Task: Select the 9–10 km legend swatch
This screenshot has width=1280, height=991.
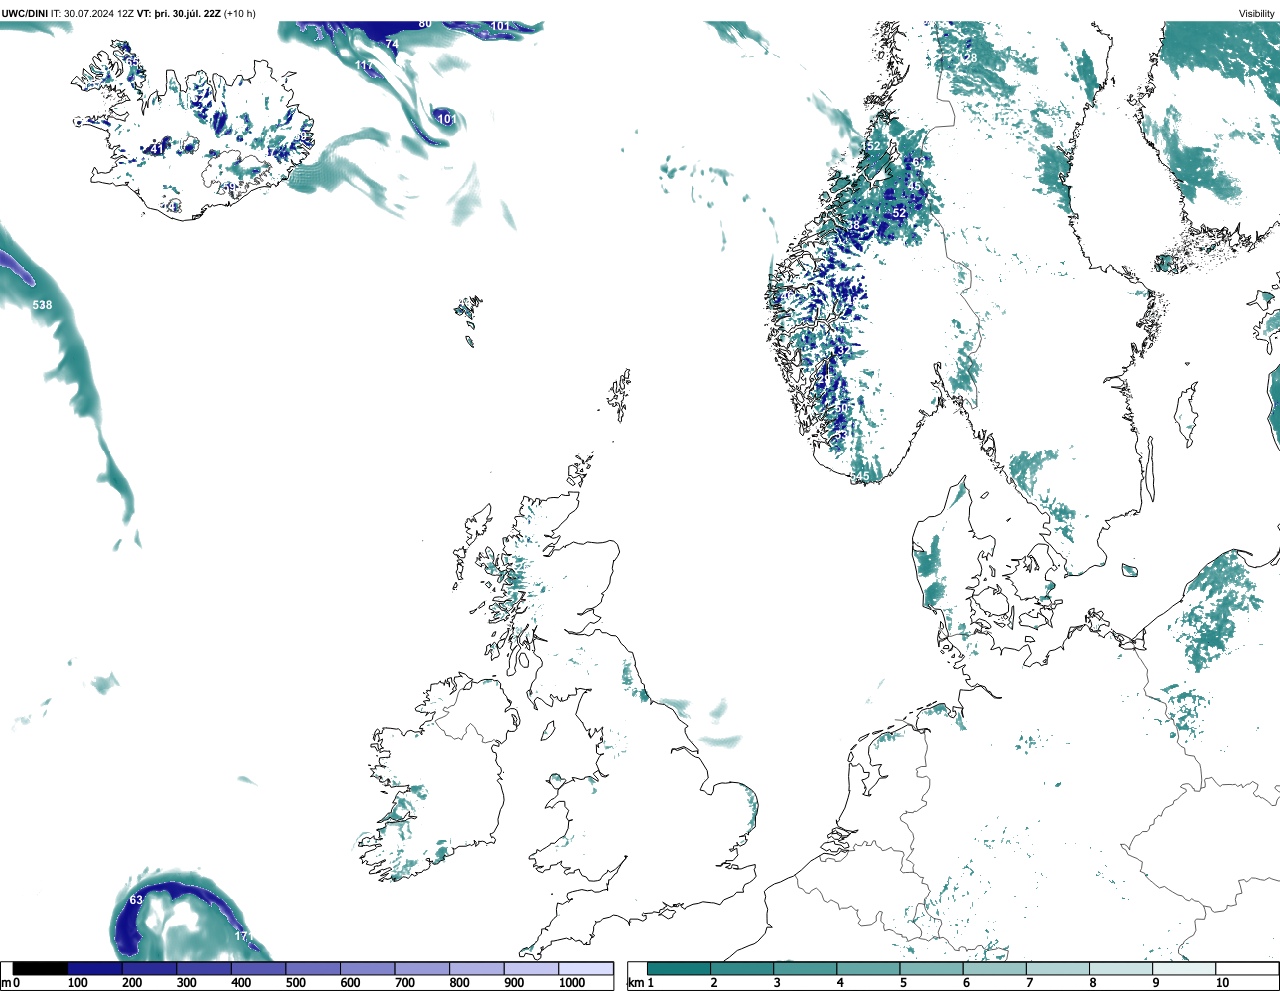Action: pos(1183,969)
